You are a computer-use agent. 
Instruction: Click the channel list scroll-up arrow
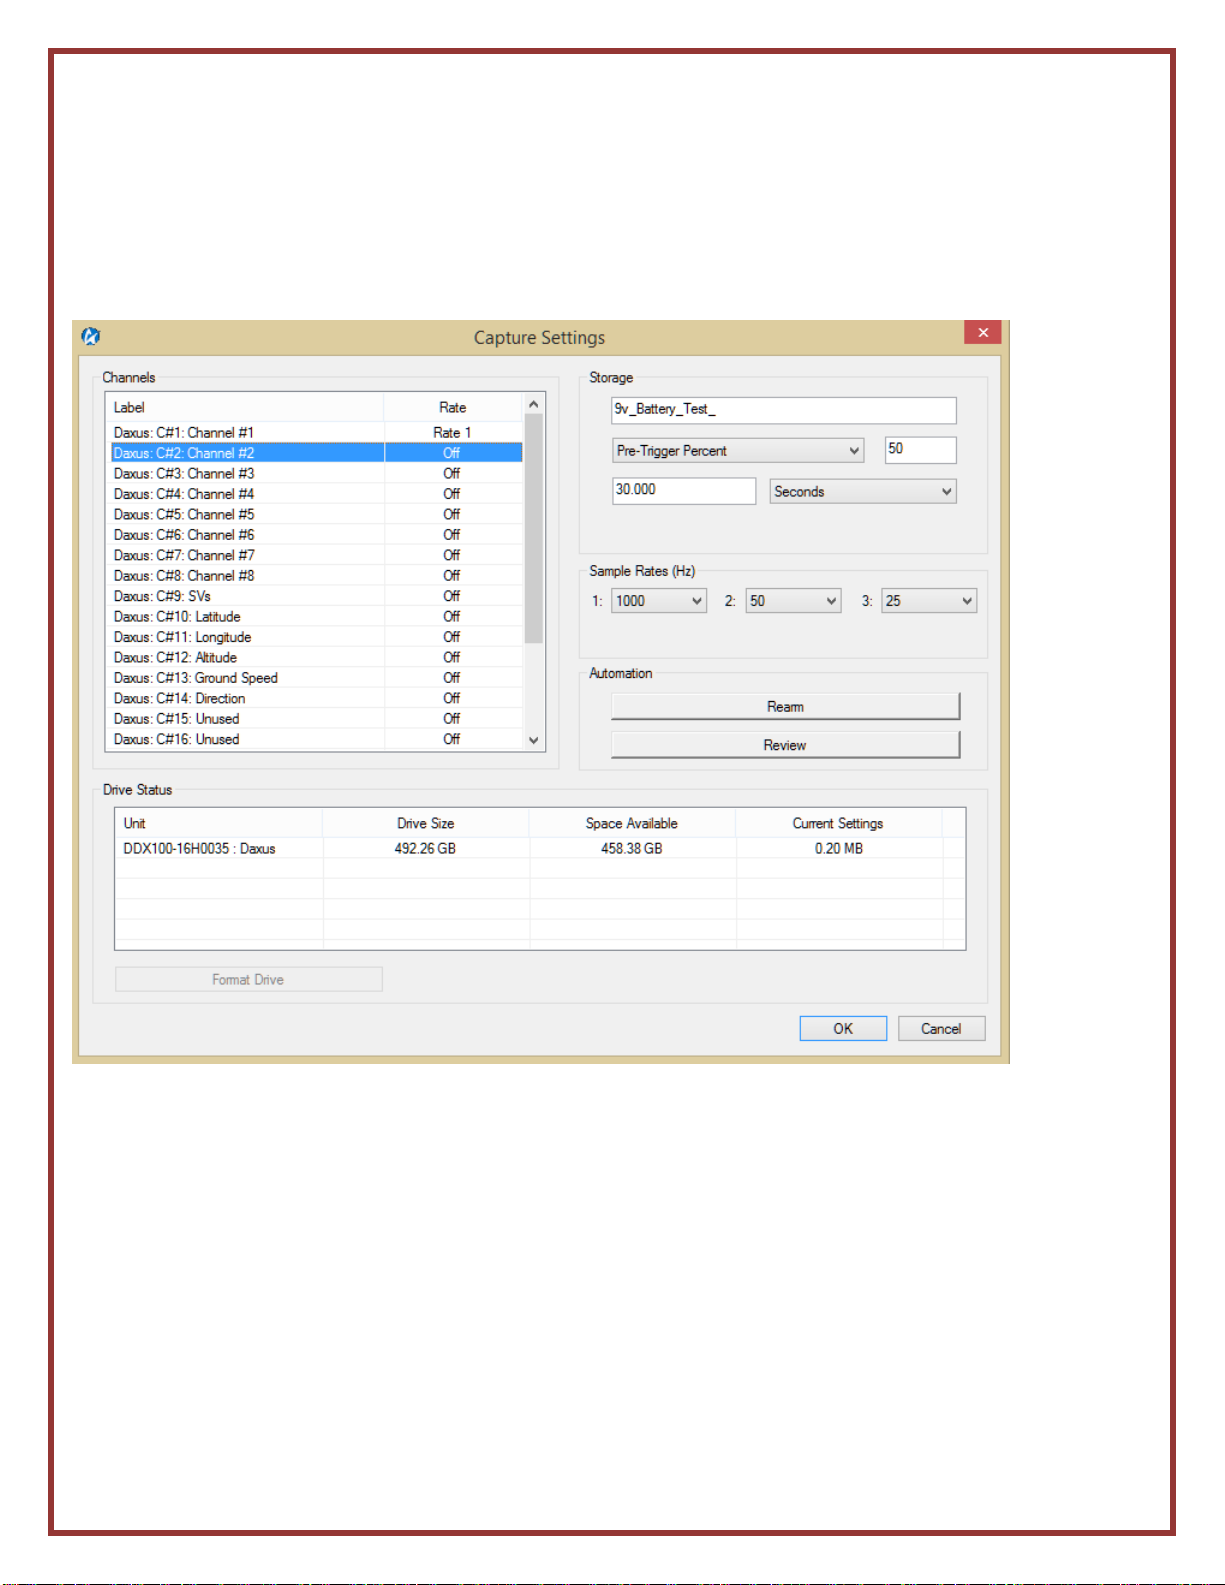tap(534, 404)
